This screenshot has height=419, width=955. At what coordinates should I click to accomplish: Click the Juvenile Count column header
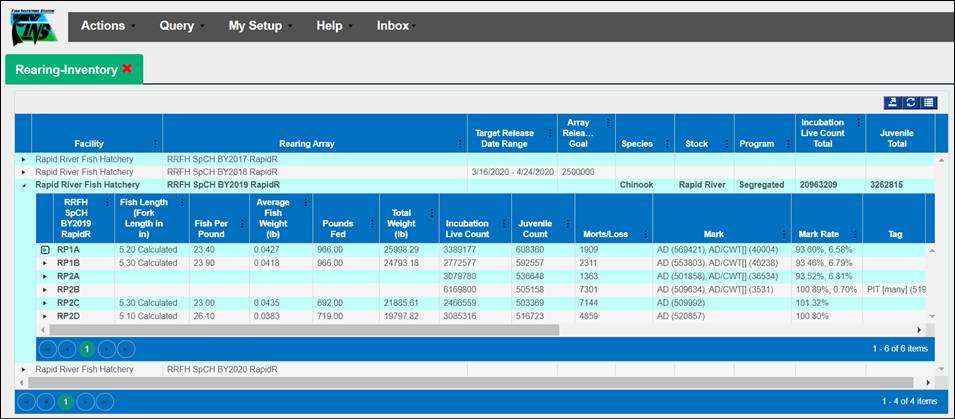point(536,228)
